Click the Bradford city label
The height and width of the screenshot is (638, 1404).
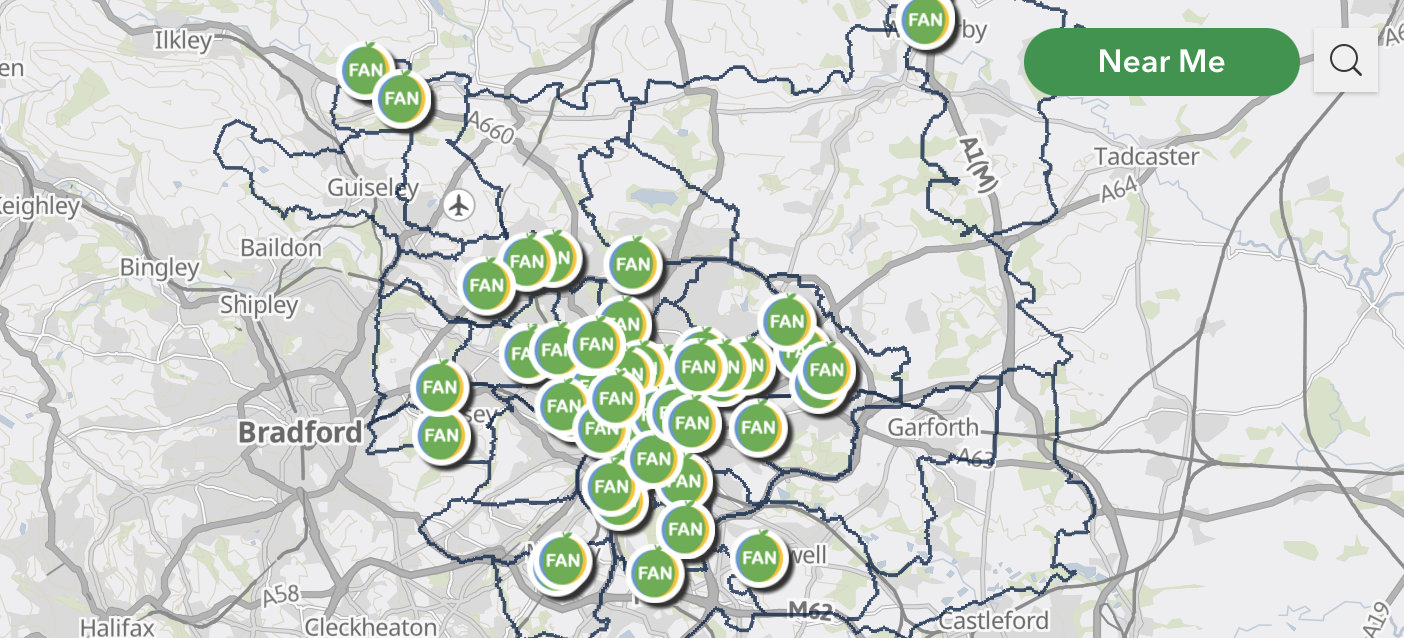[300, 433]
